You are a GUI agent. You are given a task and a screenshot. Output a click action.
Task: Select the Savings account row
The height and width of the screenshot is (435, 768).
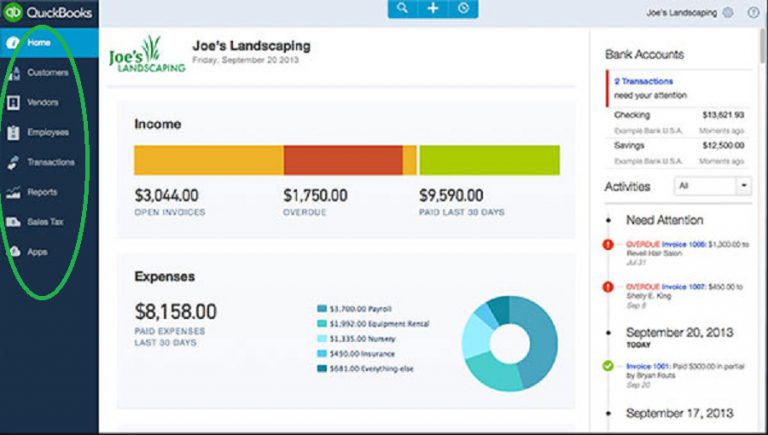coord(679,153)
